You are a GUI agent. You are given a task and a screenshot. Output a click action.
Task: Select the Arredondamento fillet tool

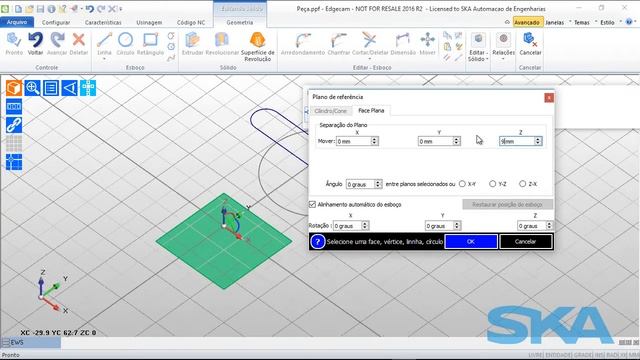(x=303, y=40)
